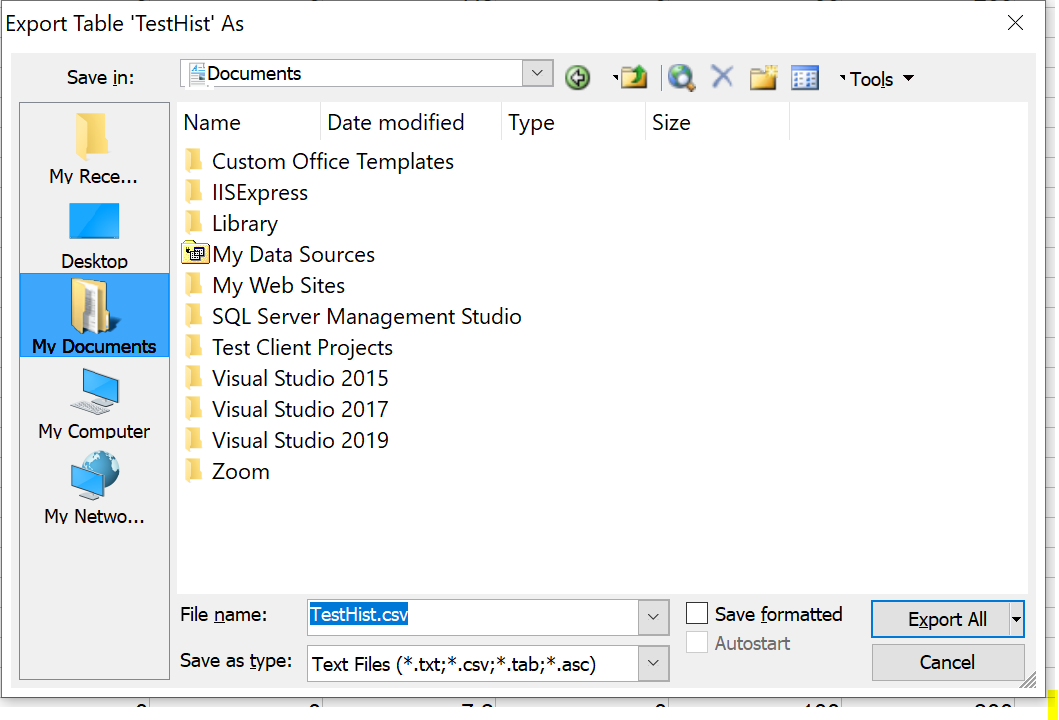Open My Network places shortcut
The width and height of the screenshot is (1059, 720).
click(94, 488)
